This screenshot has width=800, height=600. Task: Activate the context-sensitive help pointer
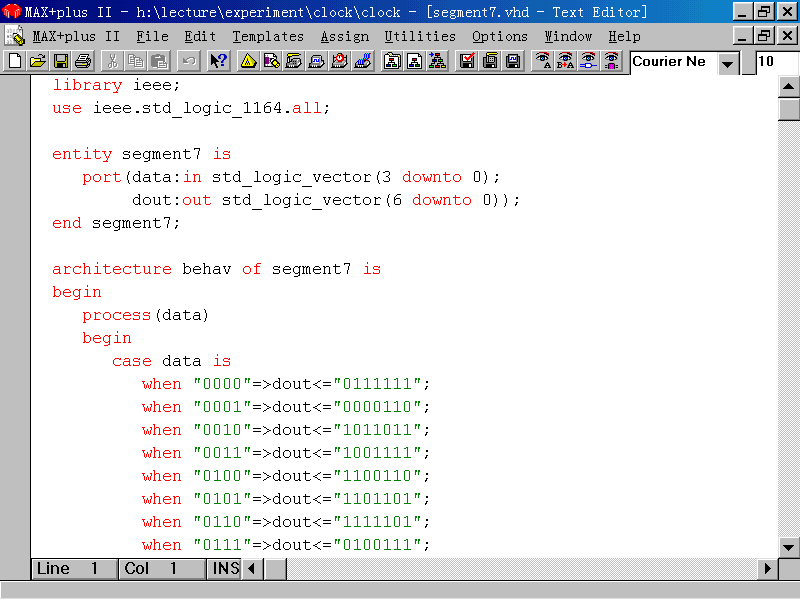tap(219, 62)
